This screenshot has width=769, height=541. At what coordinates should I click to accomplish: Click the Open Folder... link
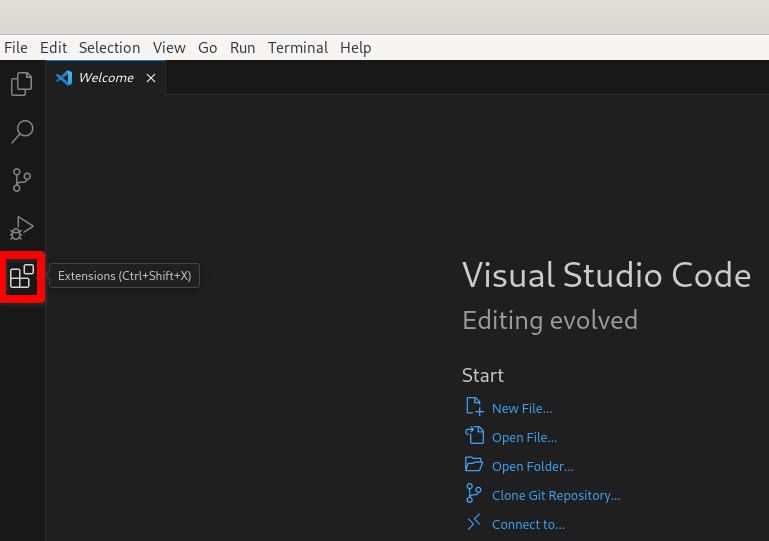tap(532, 466)
